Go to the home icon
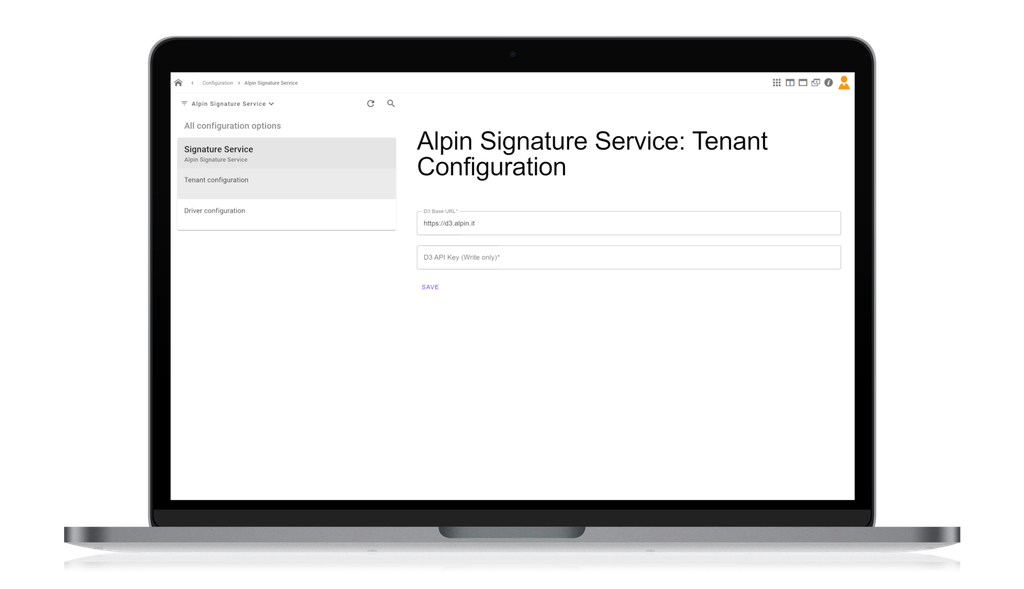This screenshot has height=589, width=1024. point(178,83)
